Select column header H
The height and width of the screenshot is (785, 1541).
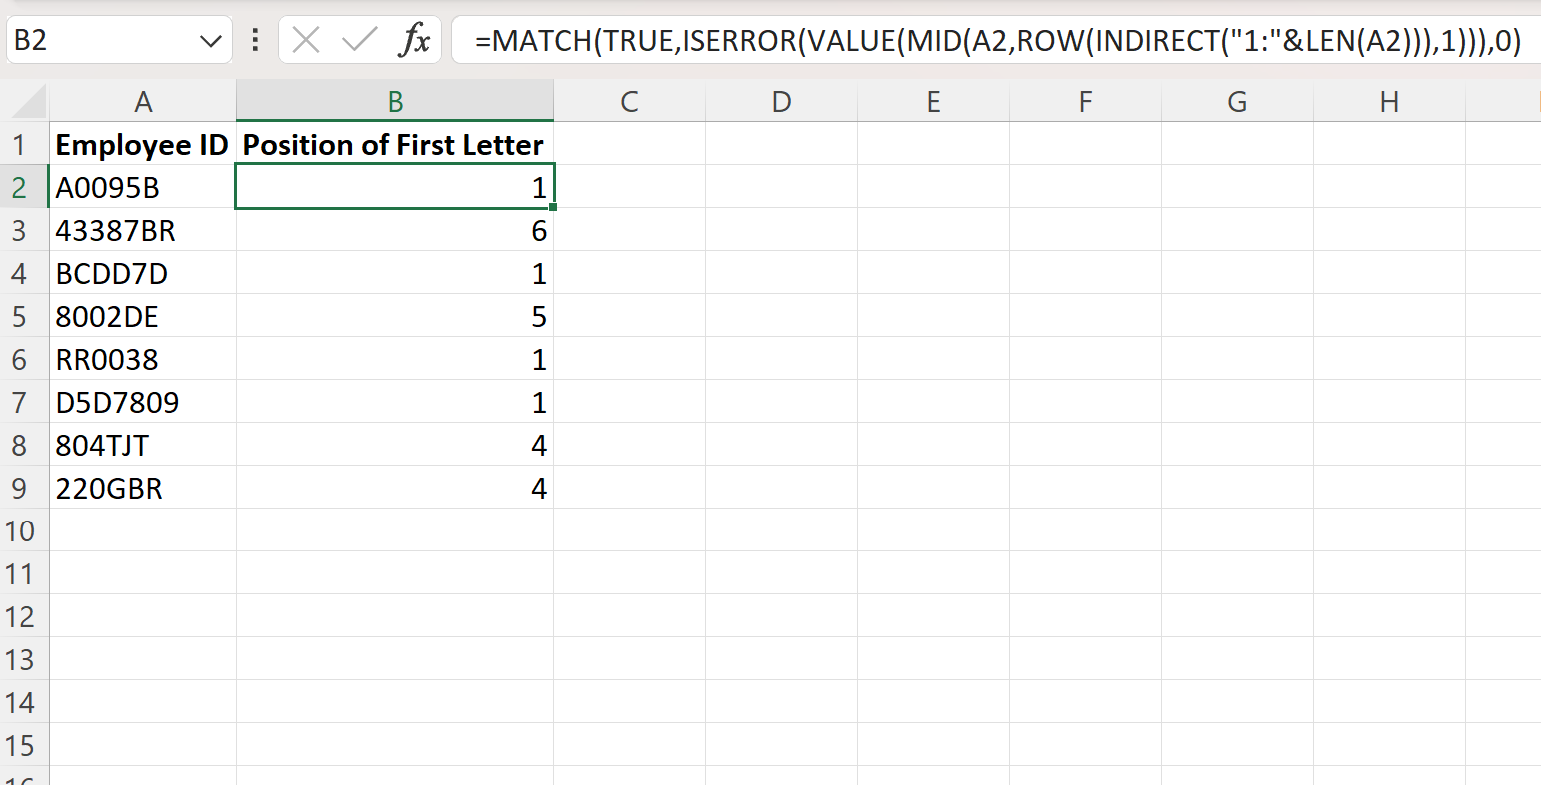click(x=1389, y=100)
